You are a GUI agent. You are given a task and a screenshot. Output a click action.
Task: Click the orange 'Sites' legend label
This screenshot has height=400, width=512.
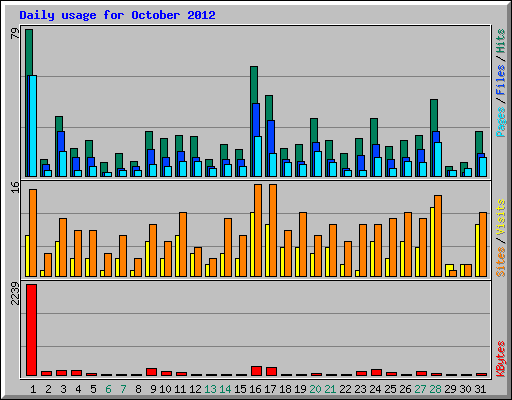coord(501,262)
